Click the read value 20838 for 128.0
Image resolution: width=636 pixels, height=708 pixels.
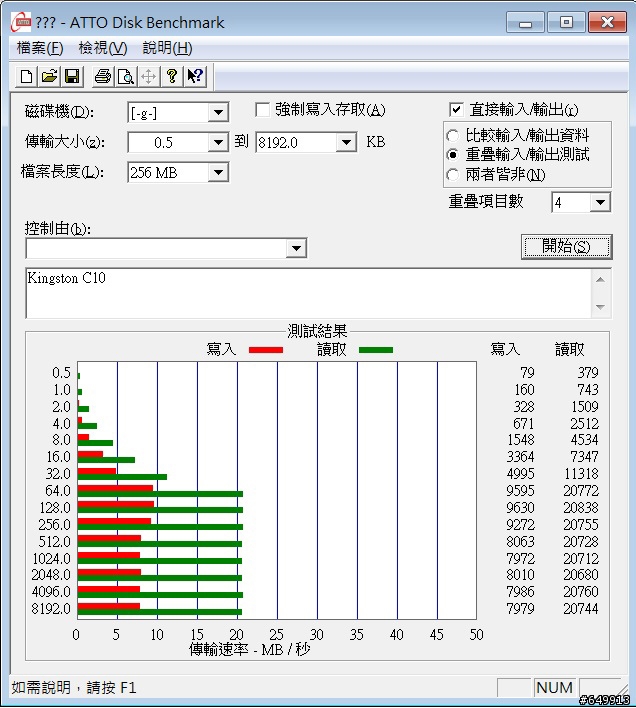click(581, 508)
